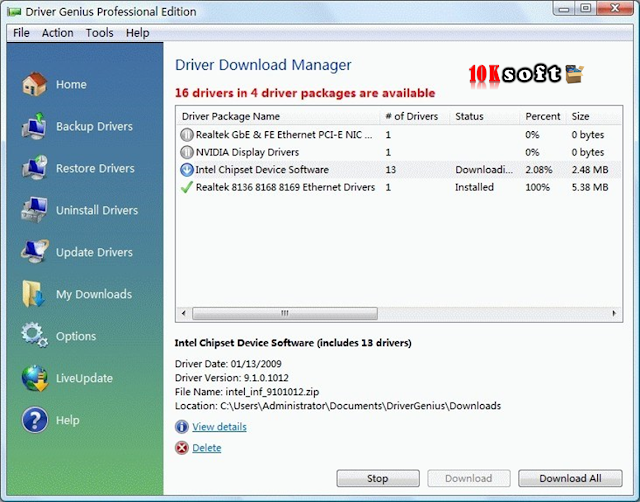The width and height of the screenshot is (640, 502).
Task: Stop the current download
Action: 378,478
